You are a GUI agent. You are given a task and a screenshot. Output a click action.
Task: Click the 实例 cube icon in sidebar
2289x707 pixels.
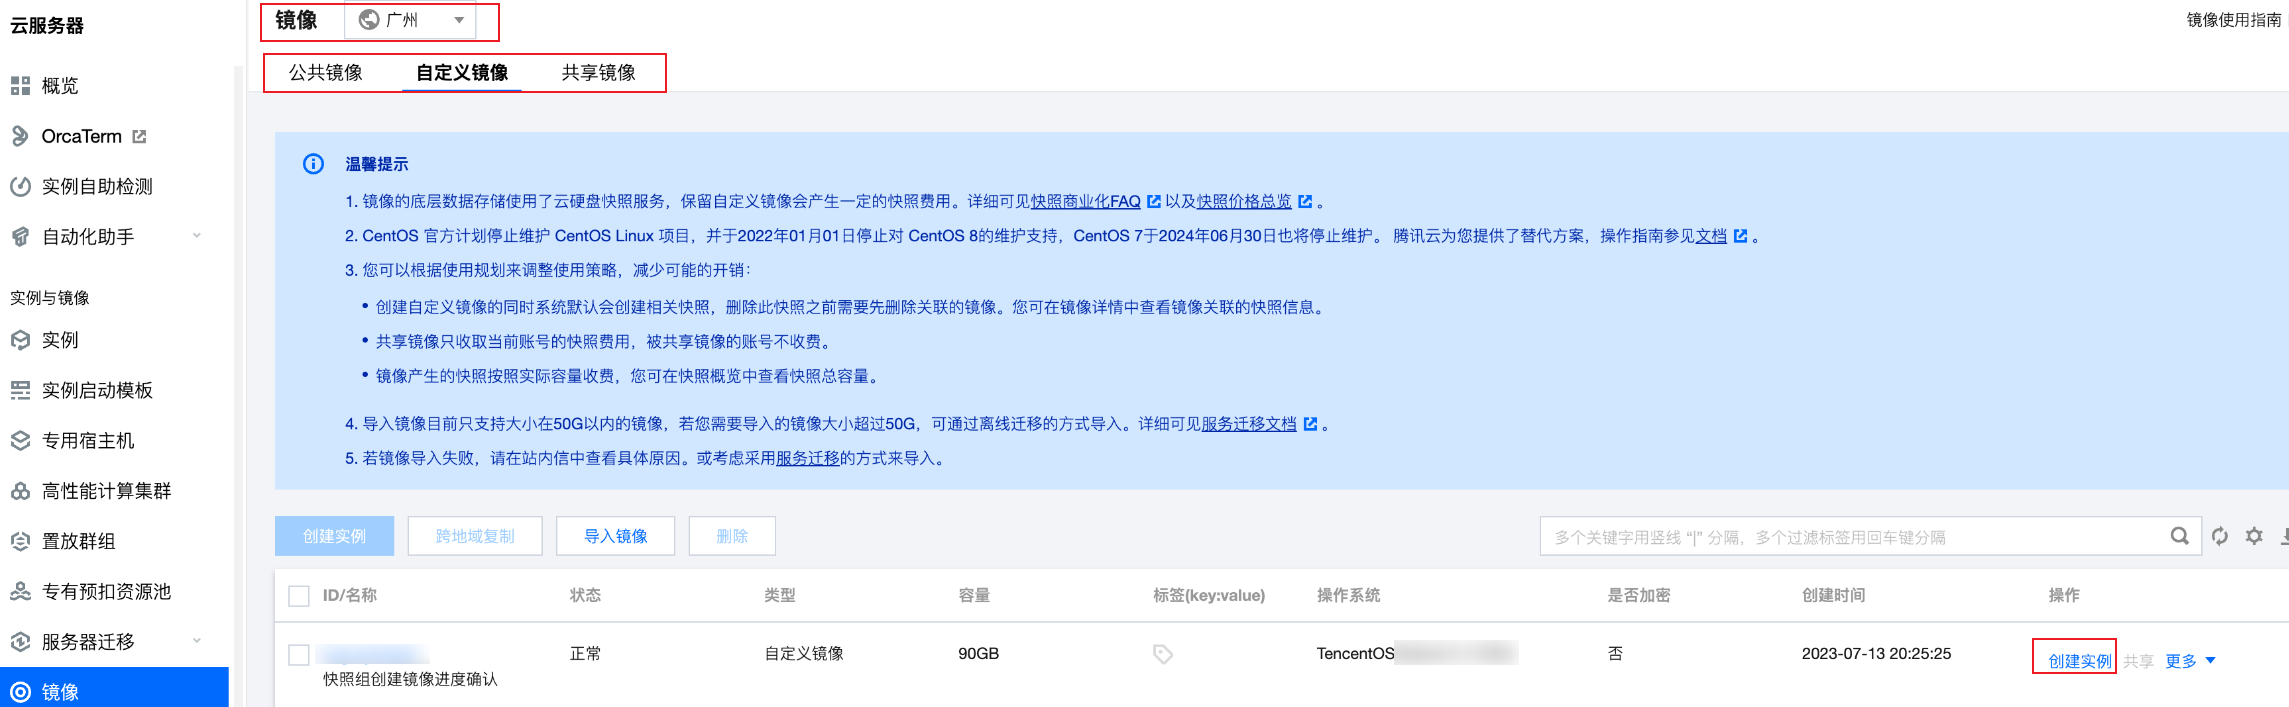tap(20, 340)
